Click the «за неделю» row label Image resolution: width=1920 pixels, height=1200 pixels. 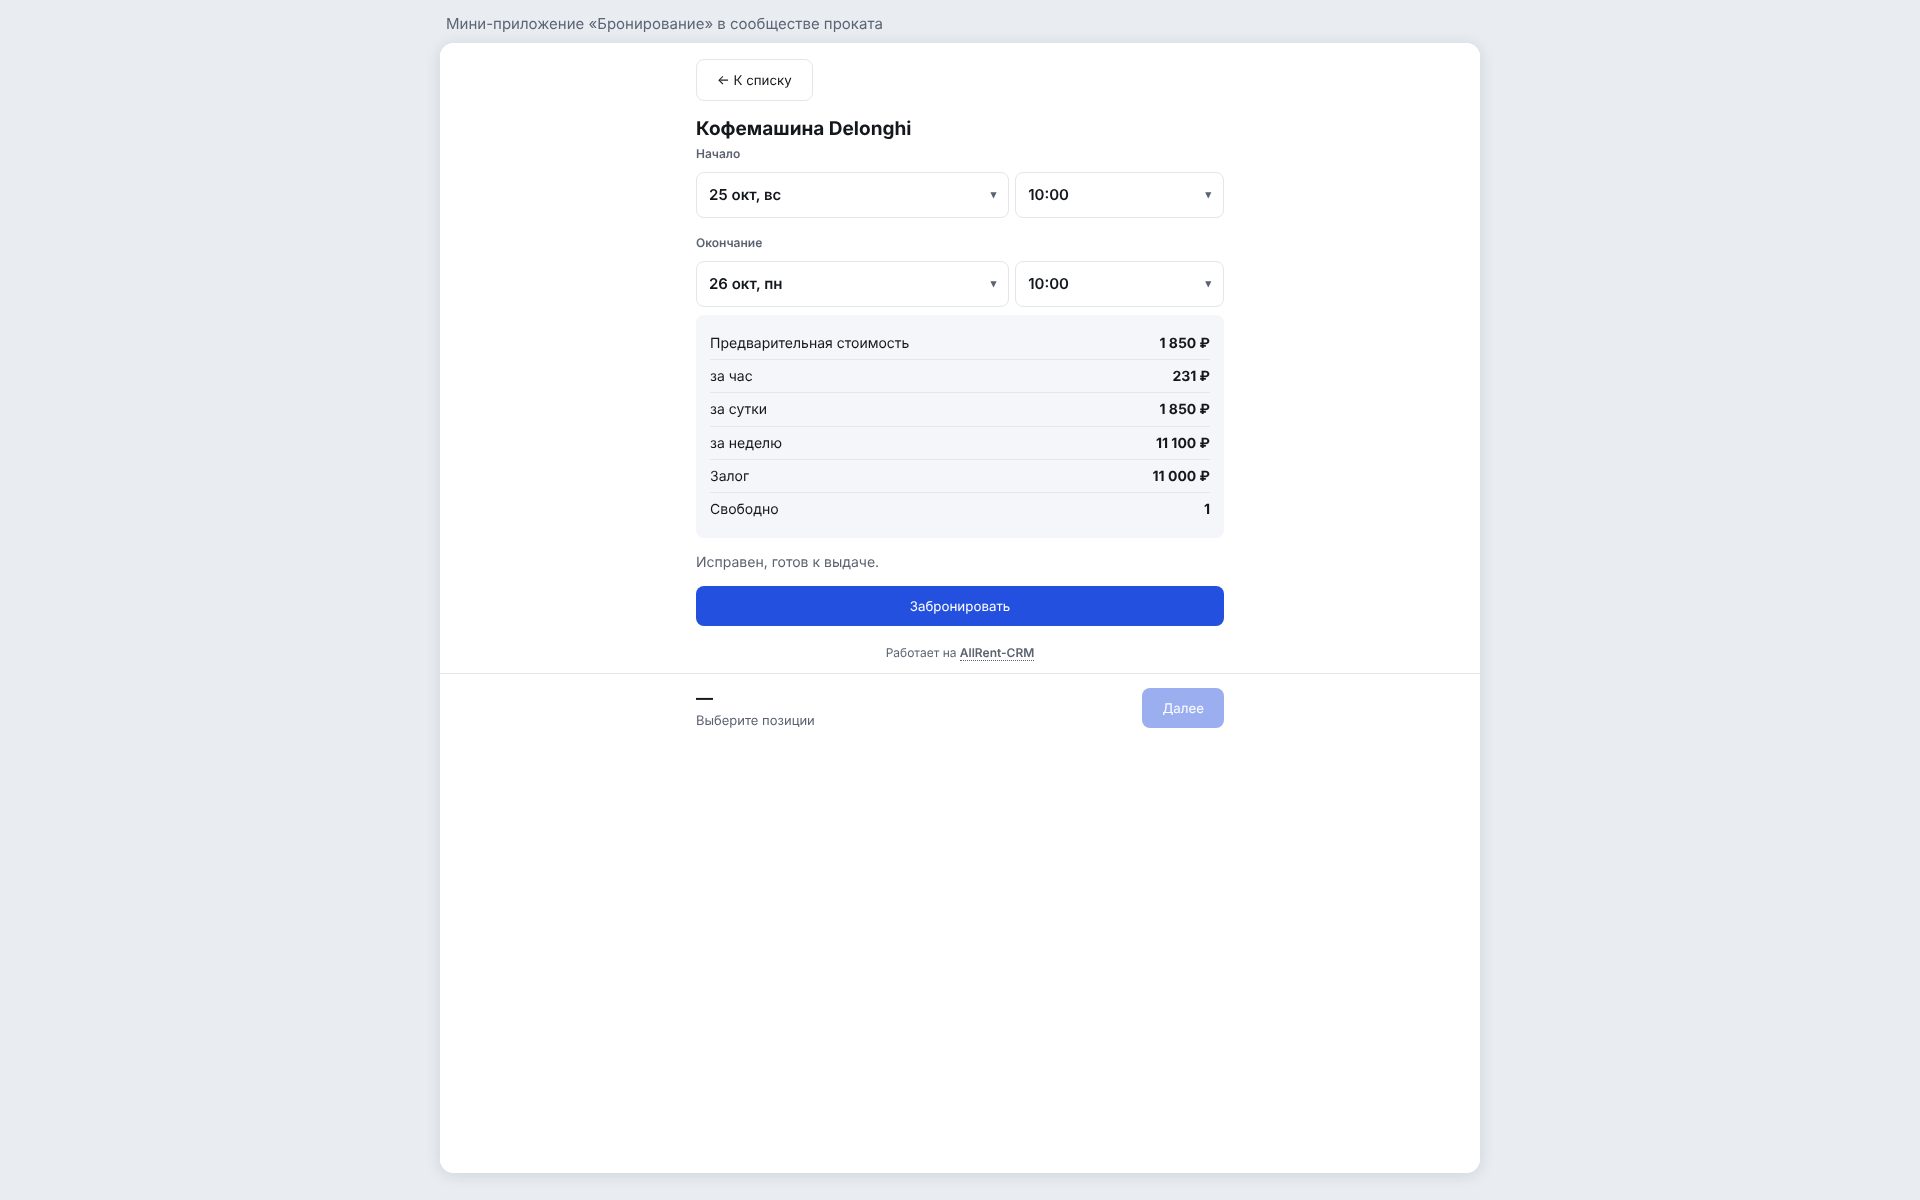pyautogui.click(x=746, y=443)
